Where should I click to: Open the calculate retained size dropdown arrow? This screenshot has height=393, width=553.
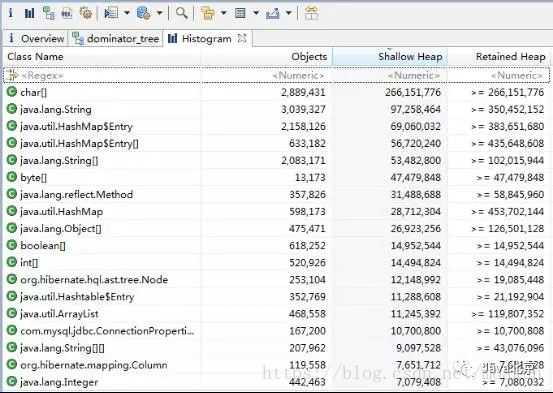pos(256,13)
